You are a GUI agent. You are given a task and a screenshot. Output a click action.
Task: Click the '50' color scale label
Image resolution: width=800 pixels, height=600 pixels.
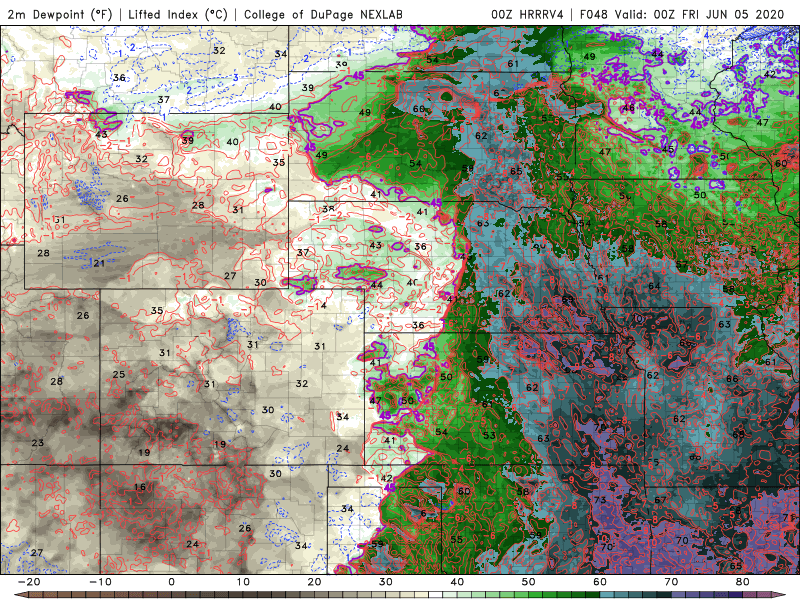529,582
